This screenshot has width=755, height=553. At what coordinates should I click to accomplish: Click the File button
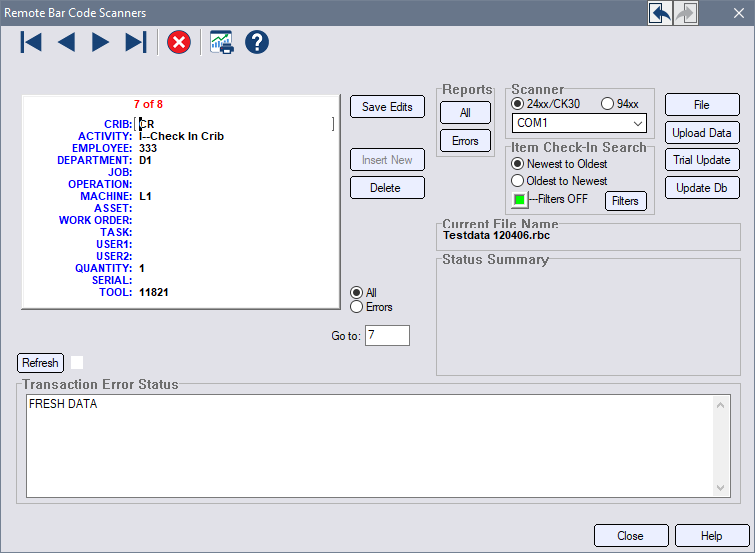coord(702,105)
